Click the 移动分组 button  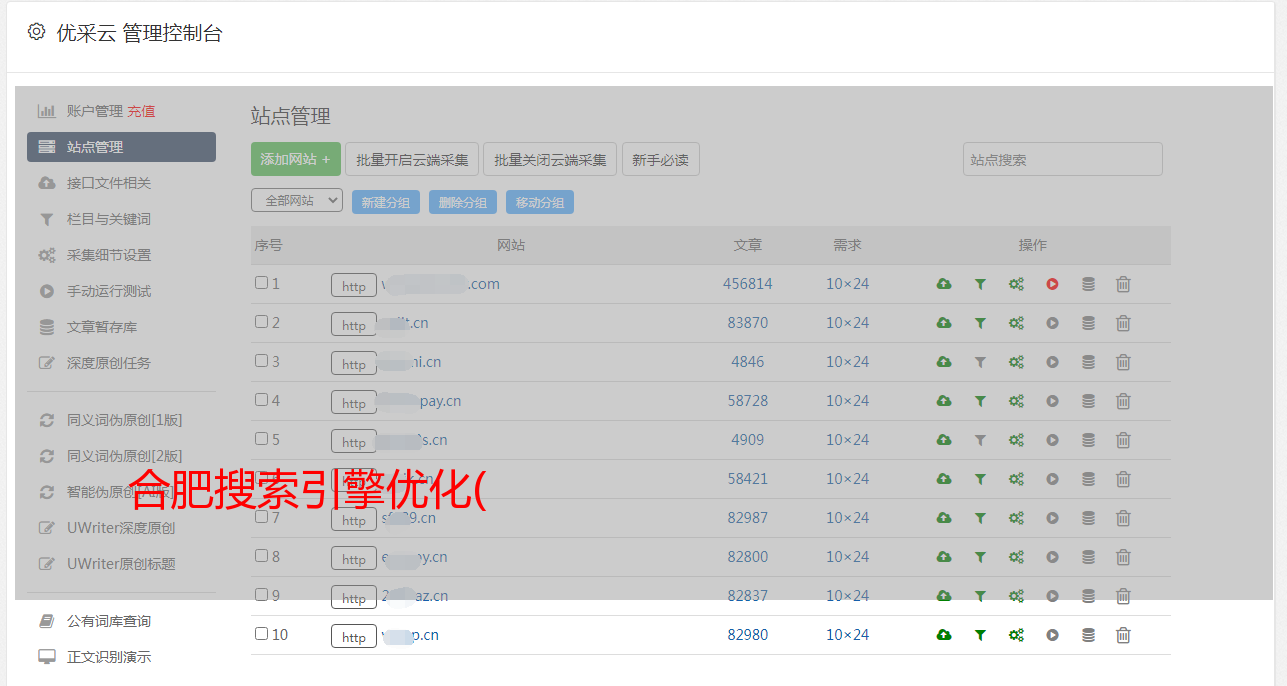click(x=540, y=202)
